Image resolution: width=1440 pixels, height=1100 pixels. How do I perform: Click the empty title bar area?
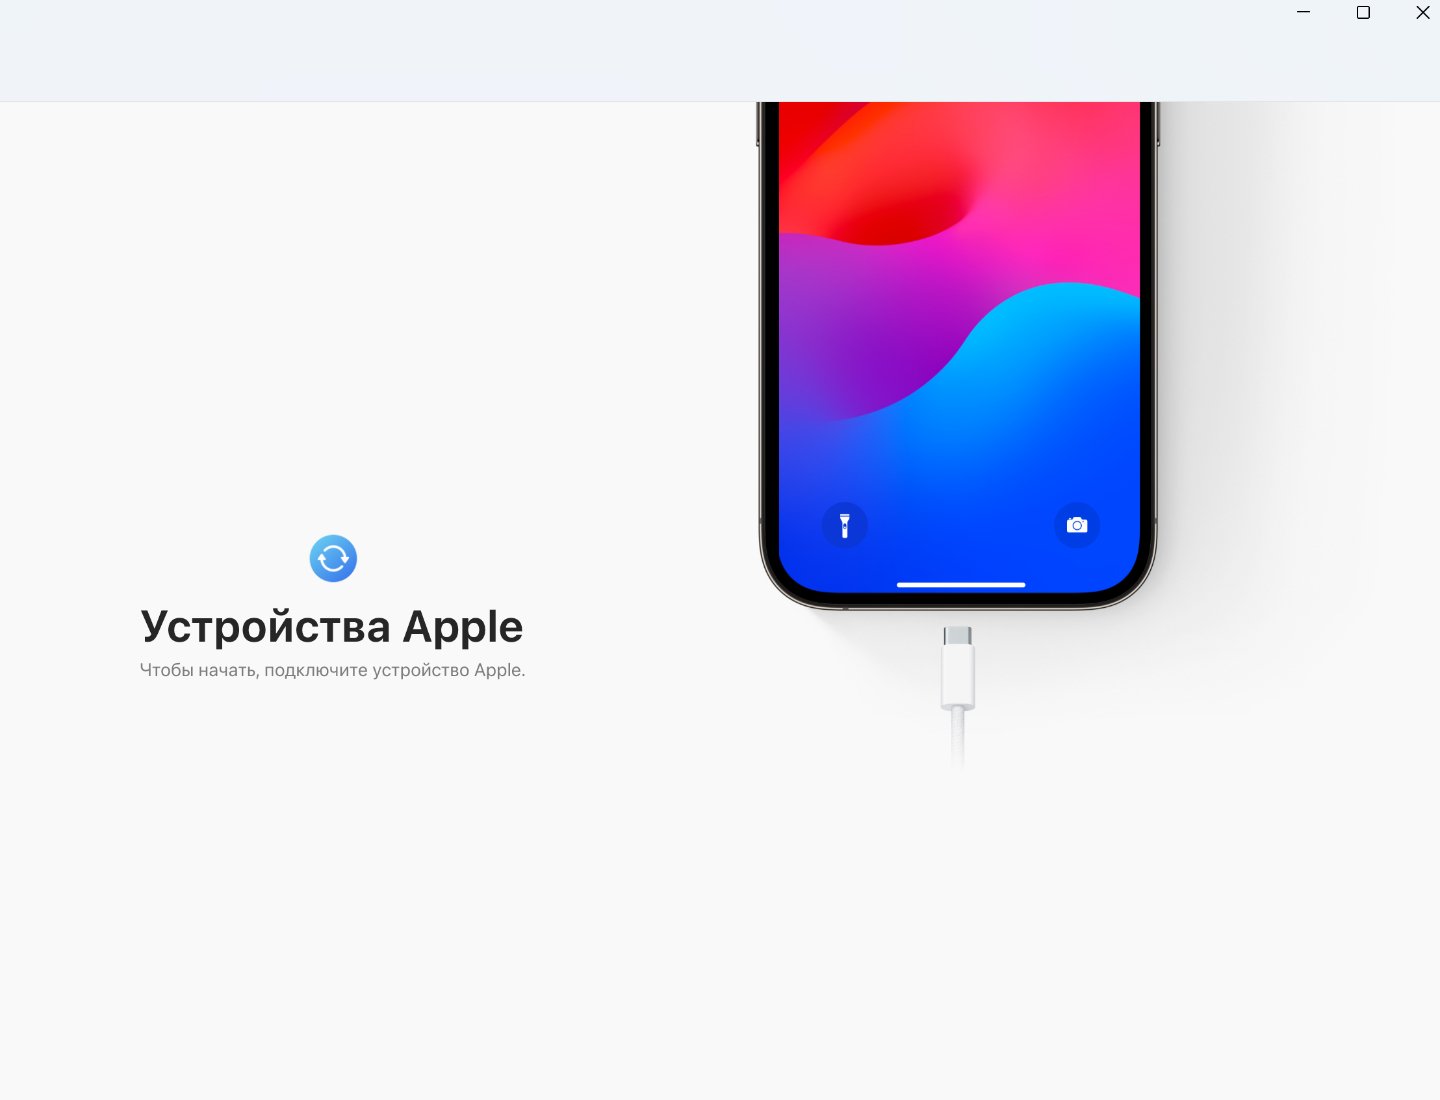click(x=640, y=50)
